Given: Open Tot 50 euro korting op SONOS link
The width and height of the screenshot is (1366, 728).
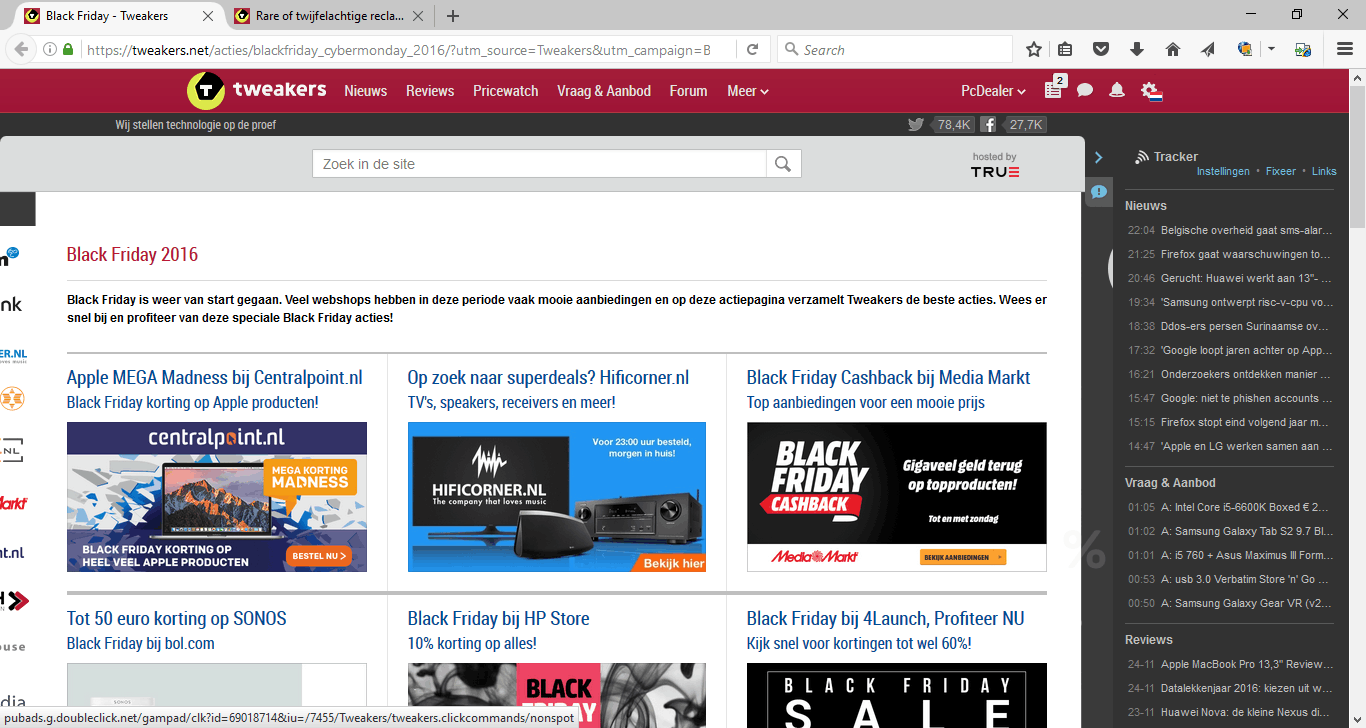Looking at the screenshot, I should click(177, 619).
